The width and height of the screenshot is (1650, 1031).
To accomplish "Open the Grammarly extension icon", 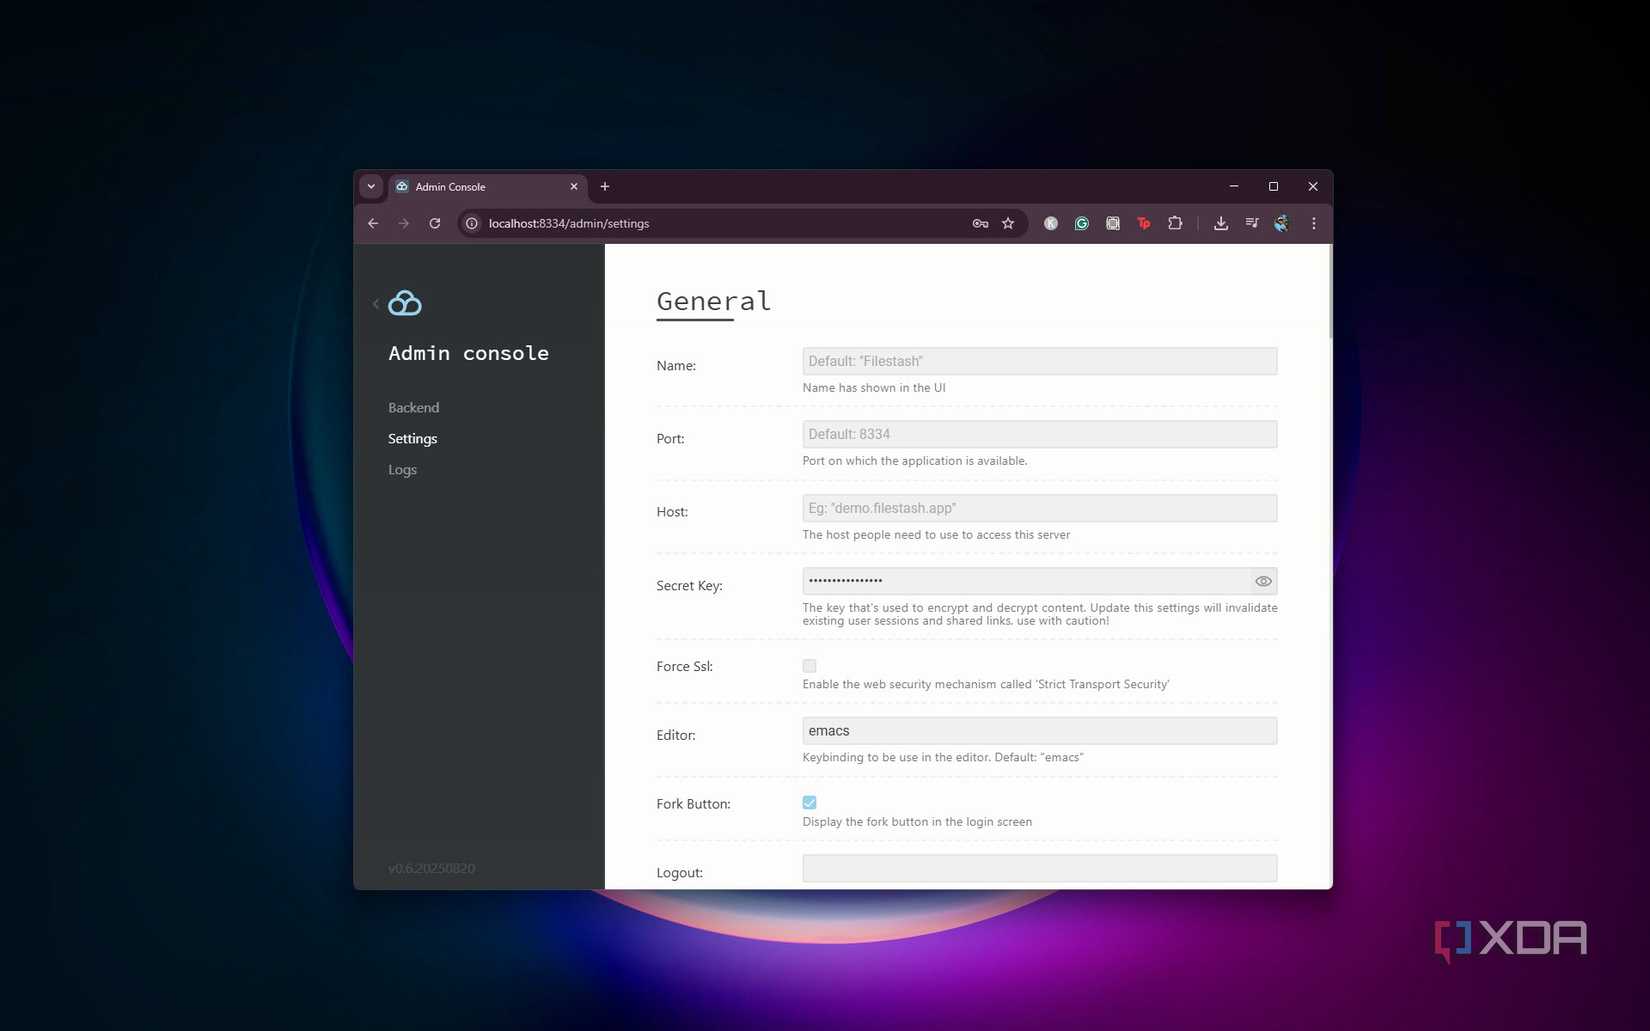I will click(x=1081, y=223).
